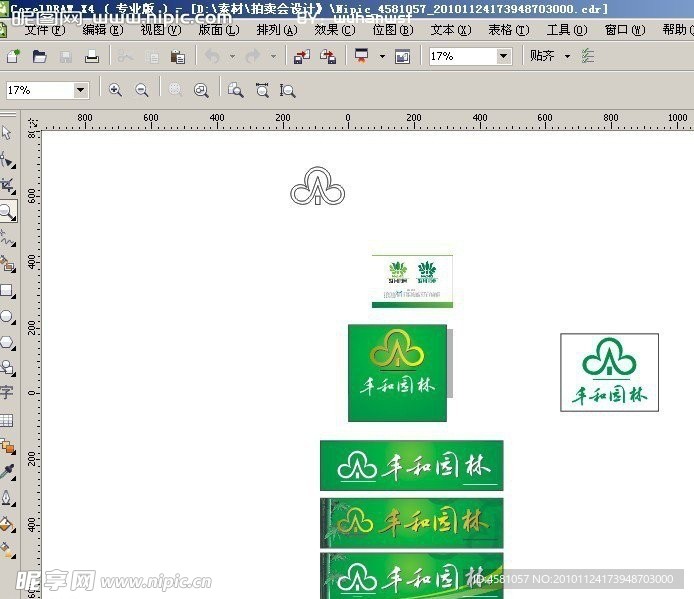Screen dimensions: 694x599
Task: Open the 排列(A) menu
Action: 277,30
